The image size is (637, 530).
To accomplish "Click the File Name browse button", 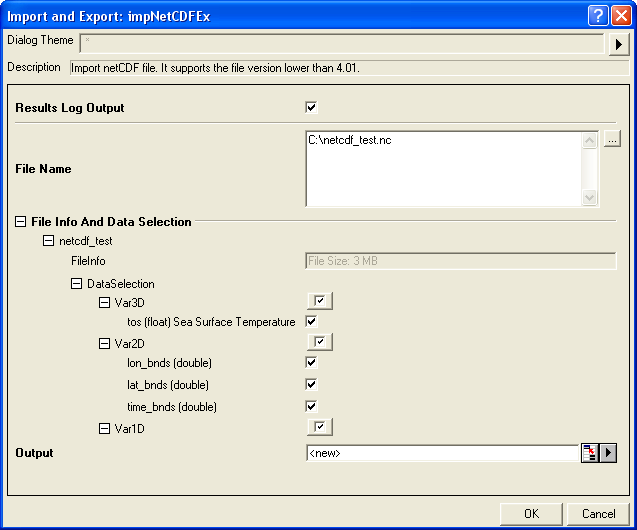I will (x=613, y=139).
